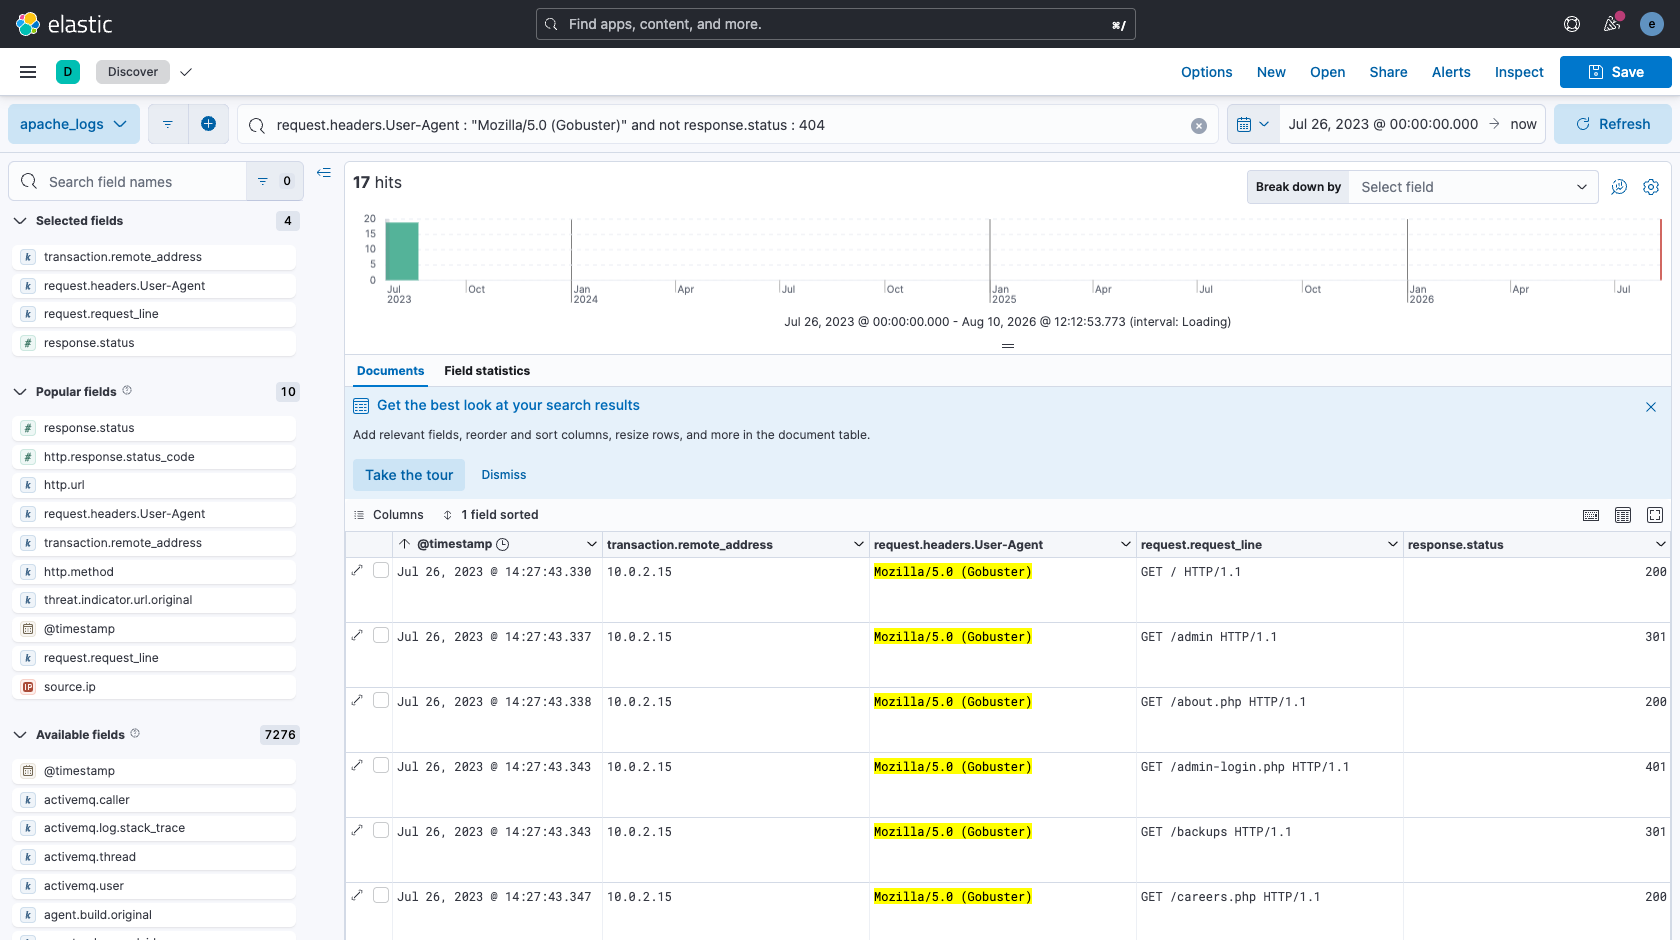1680x940 pixels.
Task: Expand document for GET /backups row
Action: [357, 830]
